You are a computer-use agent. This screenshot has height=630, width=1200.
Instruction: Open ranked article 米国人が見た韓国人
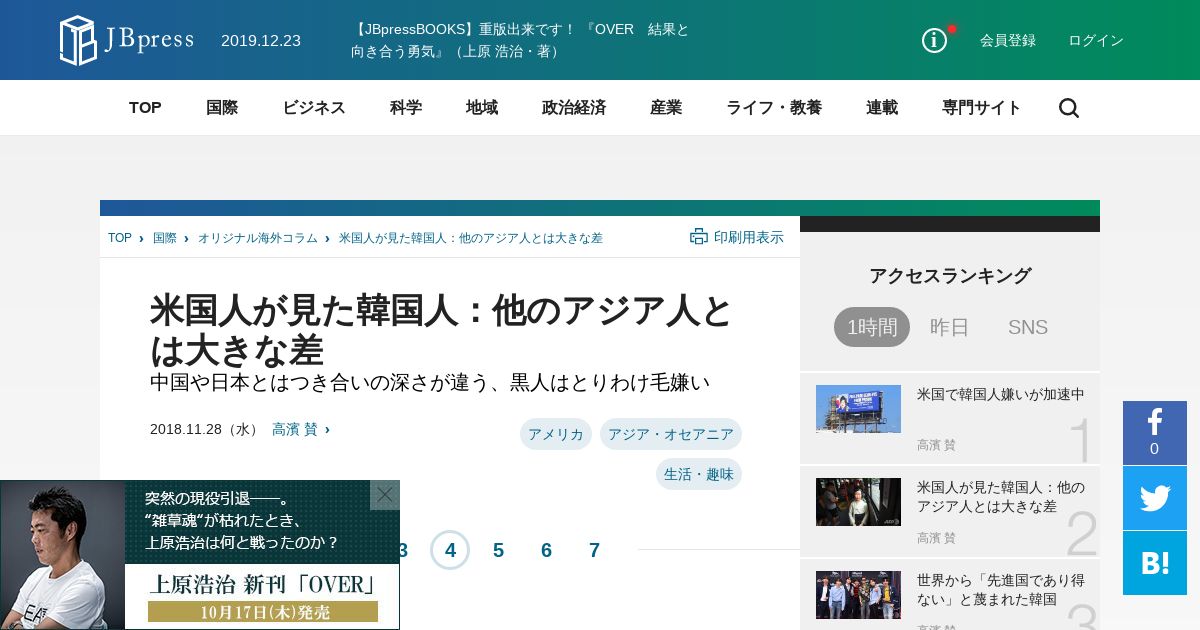pos(1001,497)
